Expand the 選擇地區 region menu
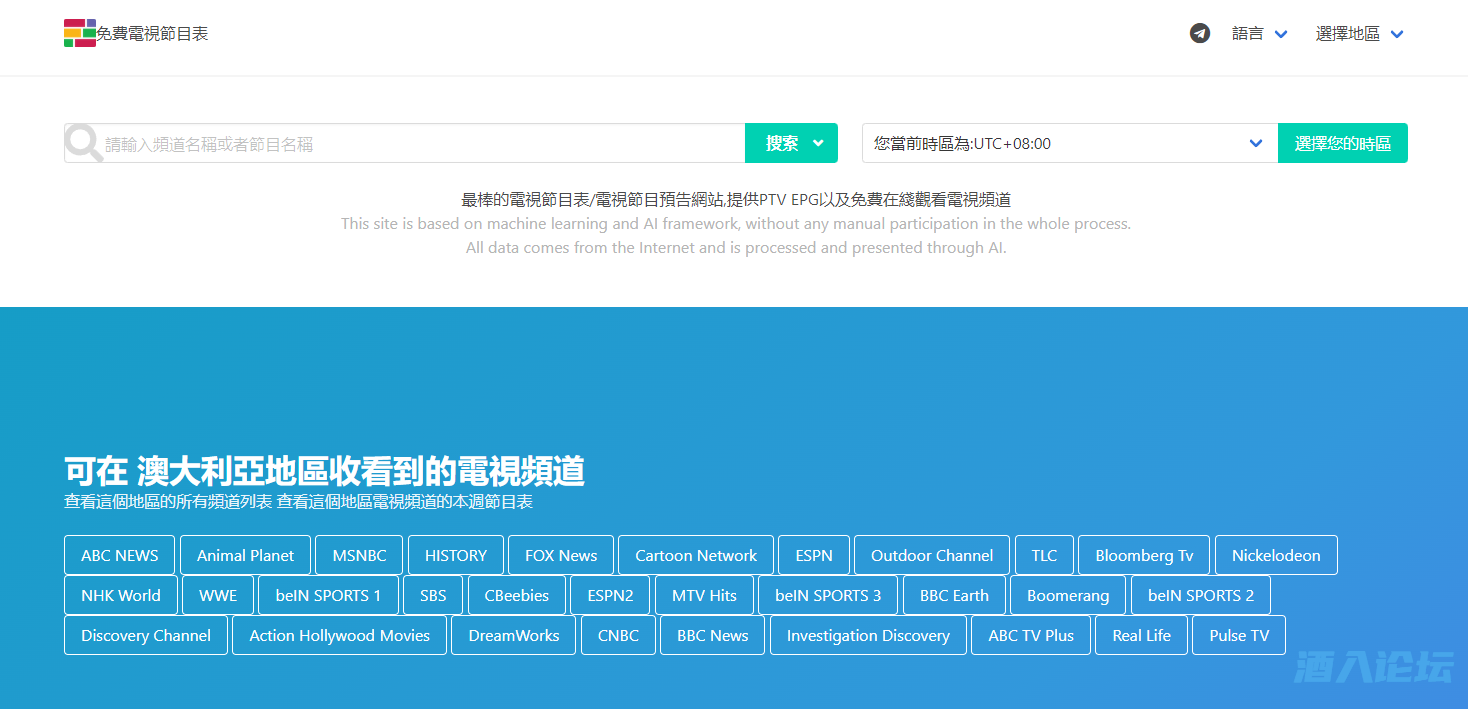Viewport: 1468px width, 709px height. click(1359, 34)
